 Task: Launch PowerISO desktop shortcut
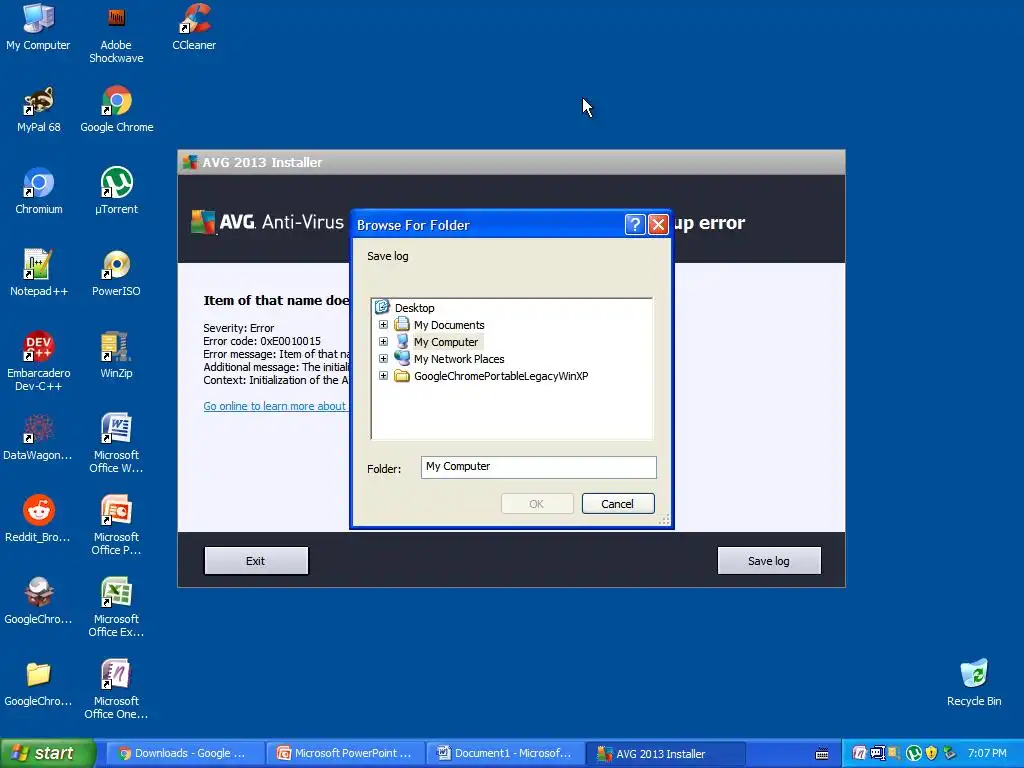[116, 274]
